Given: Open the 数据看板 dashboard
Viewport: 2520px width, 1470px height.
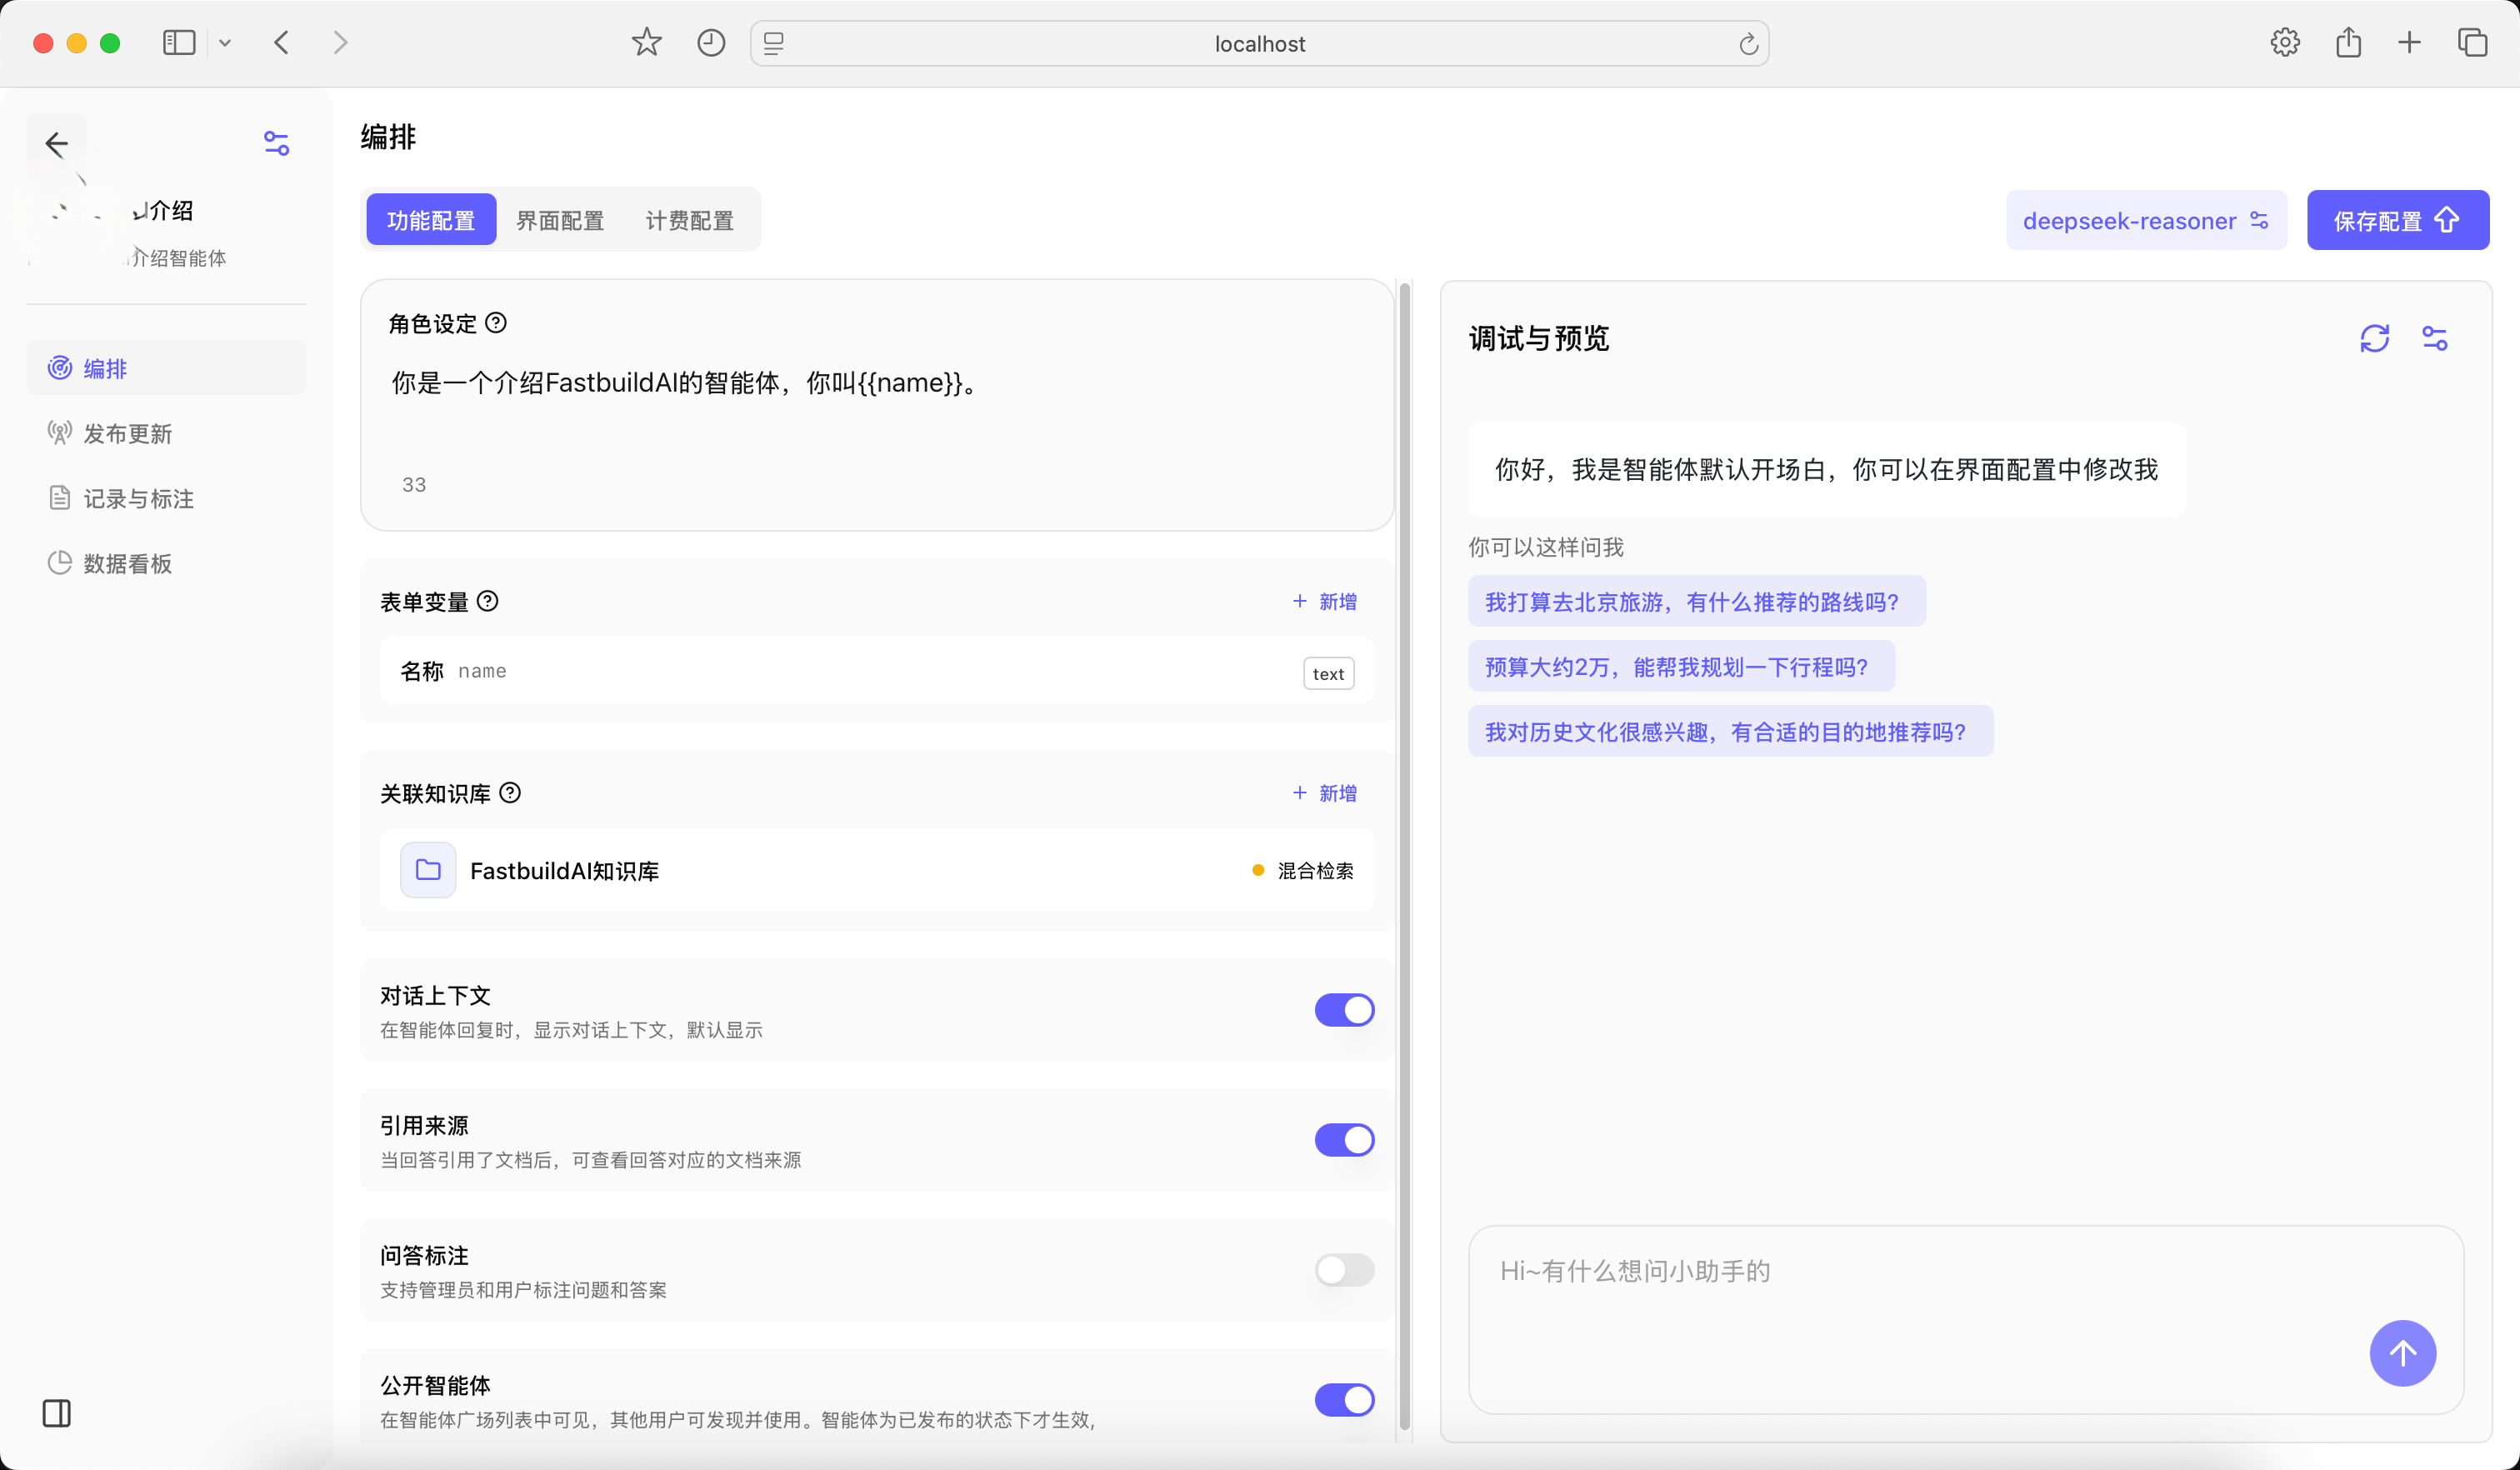Looking at the screenshot, I should click(127, 563).
